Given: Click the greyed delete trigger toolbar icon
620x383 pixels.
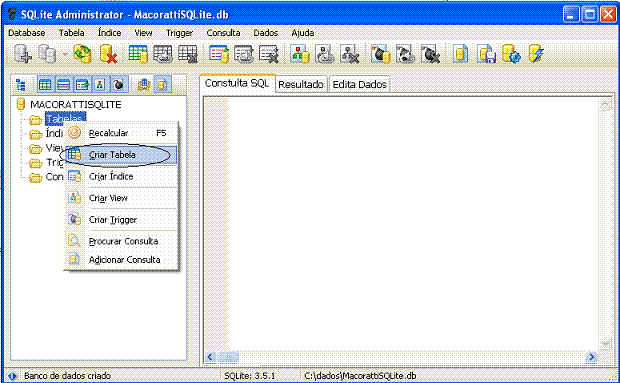Looking at the screenshot, I should coord(430,54).
